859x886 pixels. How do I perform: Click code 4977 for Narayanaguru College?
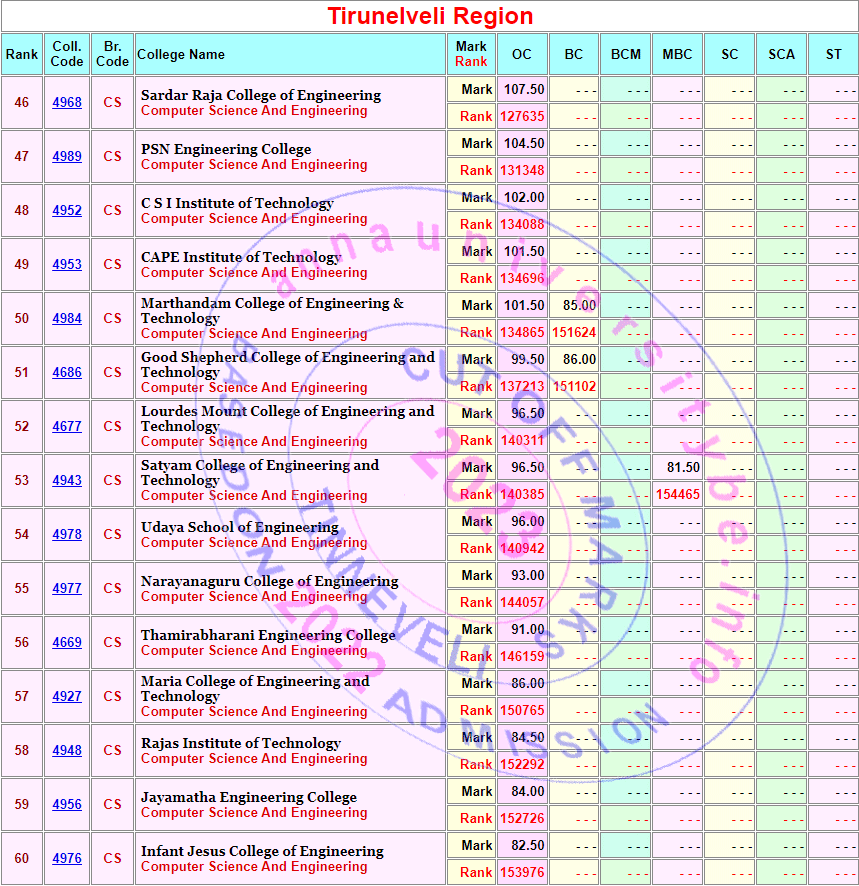point(67,589)
